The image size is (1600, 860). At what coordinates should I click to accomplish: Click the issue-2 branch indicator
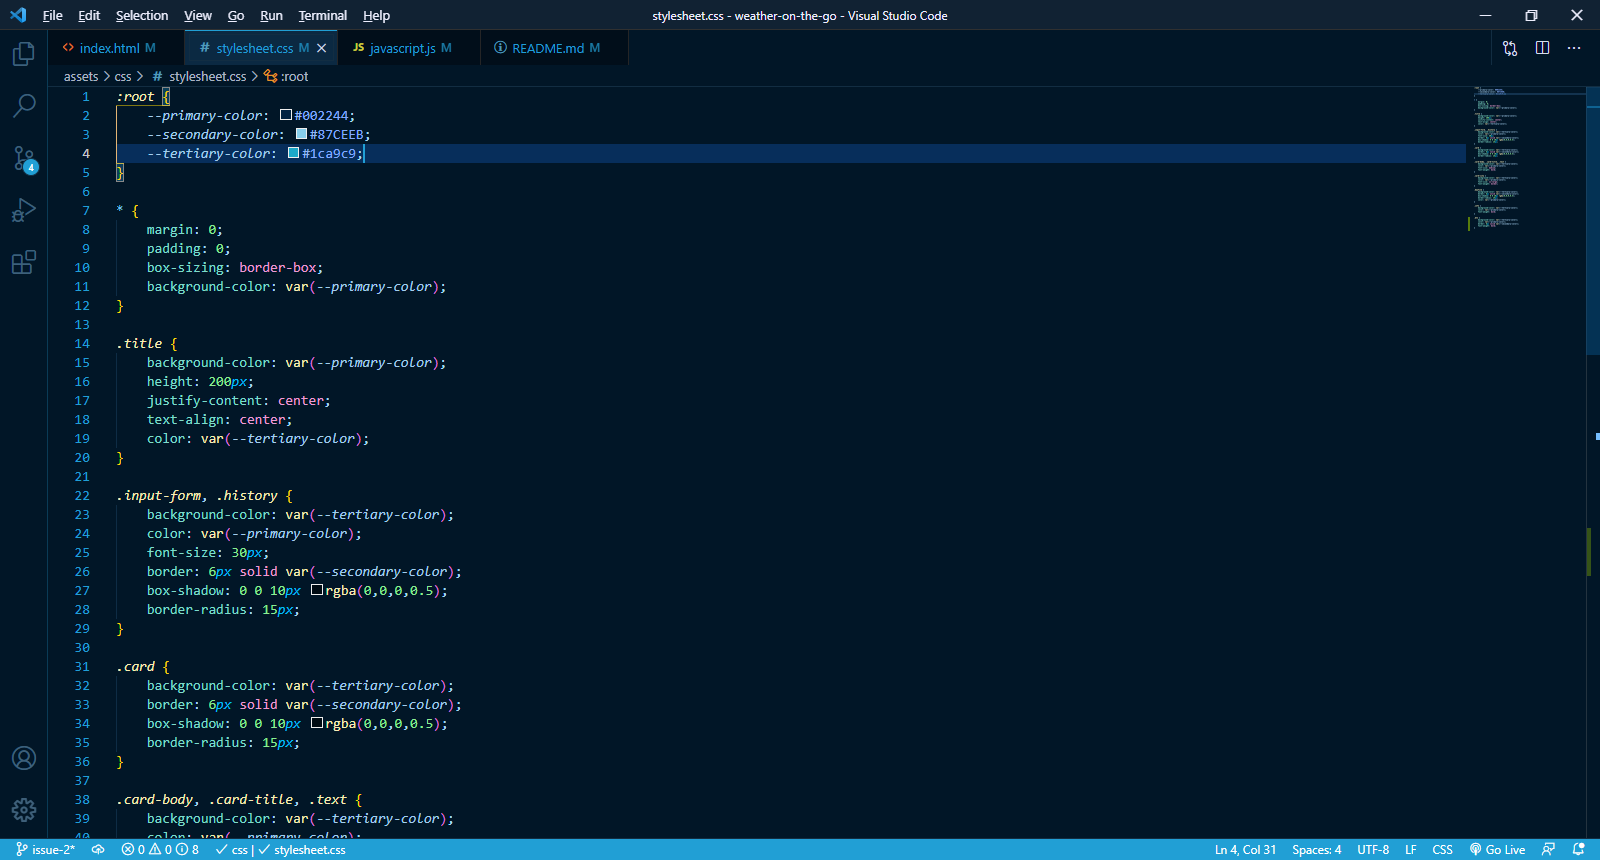coord(46,850)
